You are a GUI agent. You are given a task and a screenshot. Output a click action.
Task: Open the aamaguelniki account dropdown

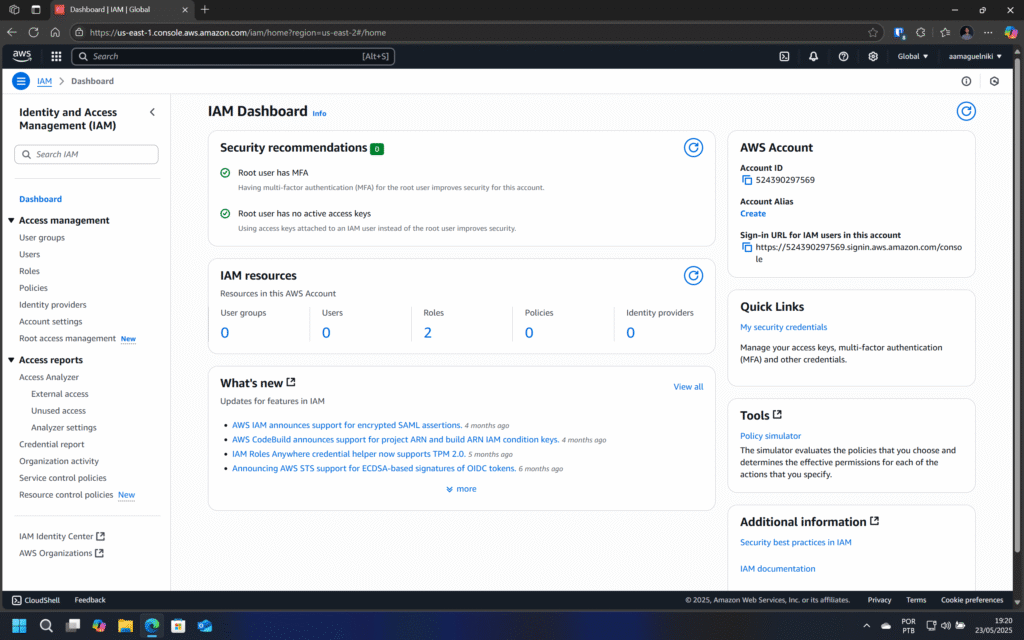(x=975, y=56)
